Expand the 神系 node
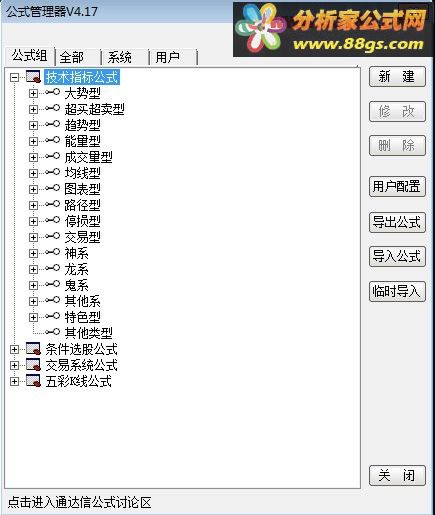 click(33, 254)
